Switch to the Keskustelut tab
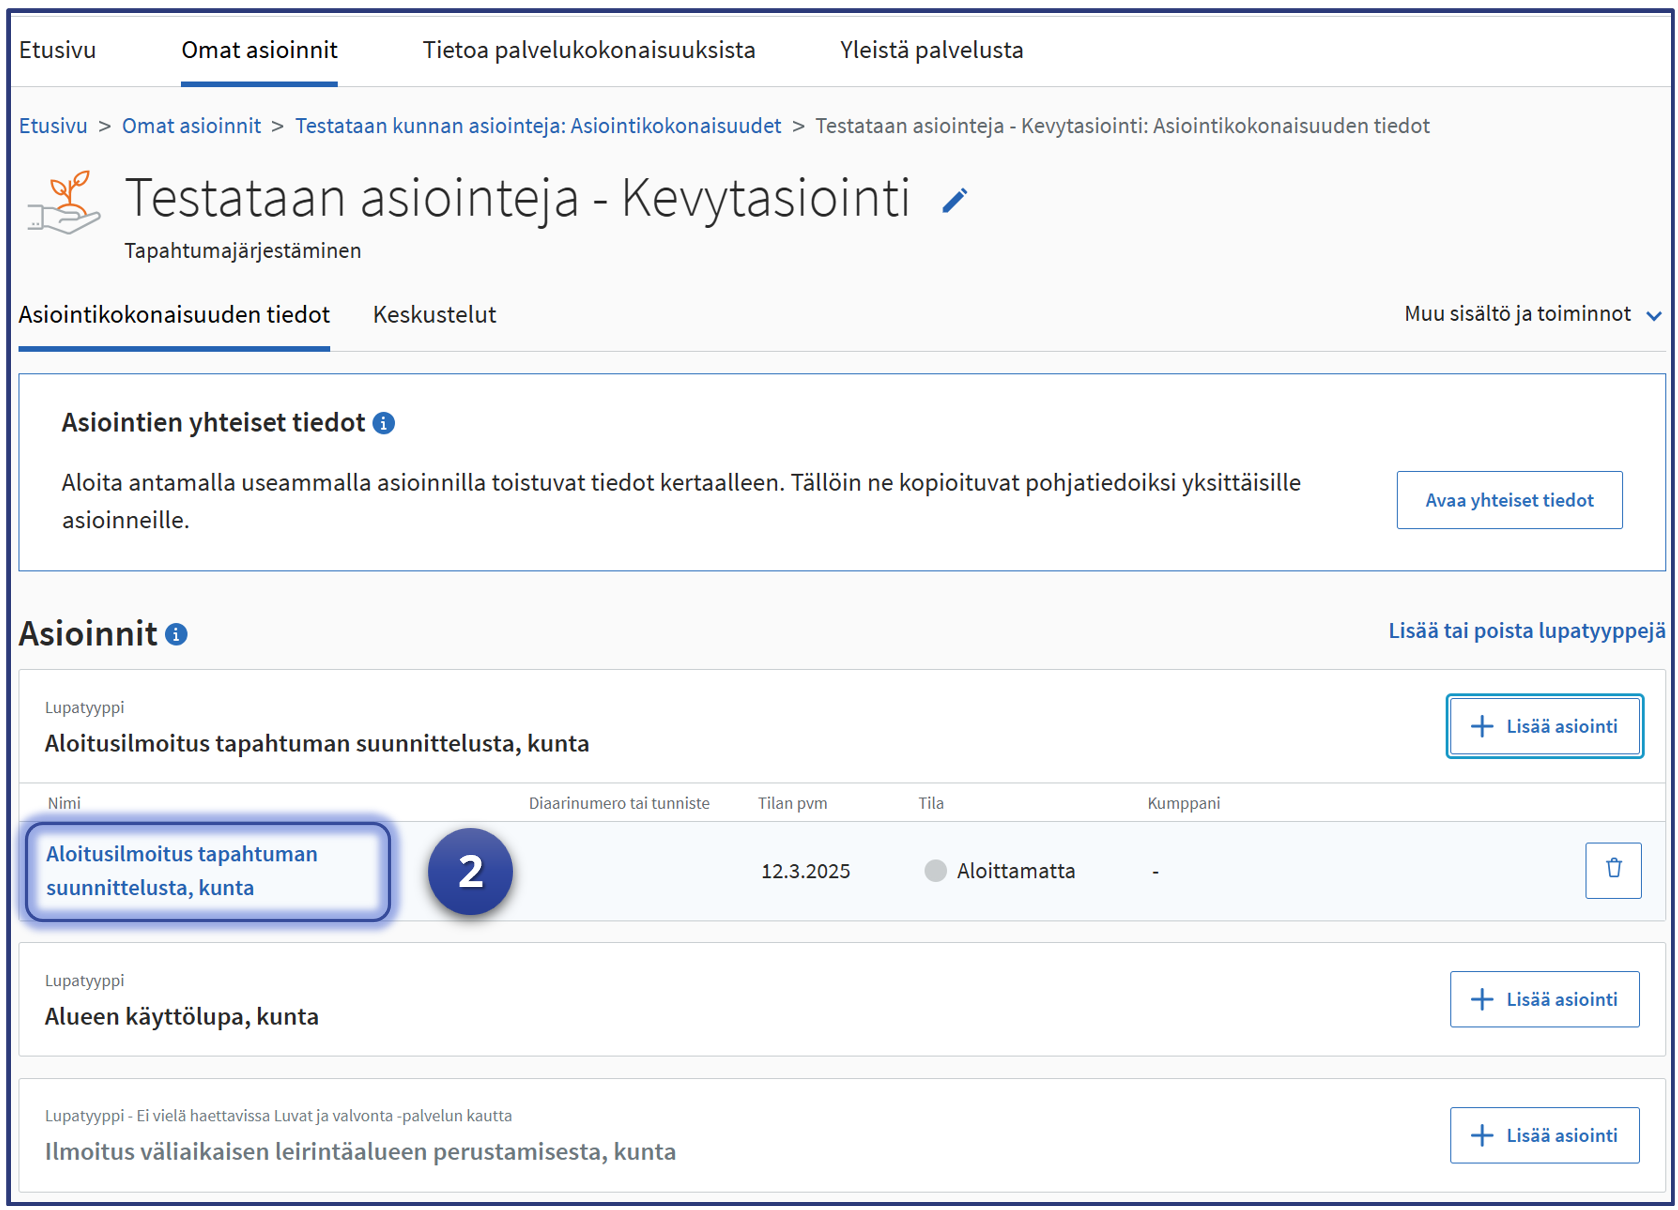This screenshot has width=1678, height=1210. point(434,315)
